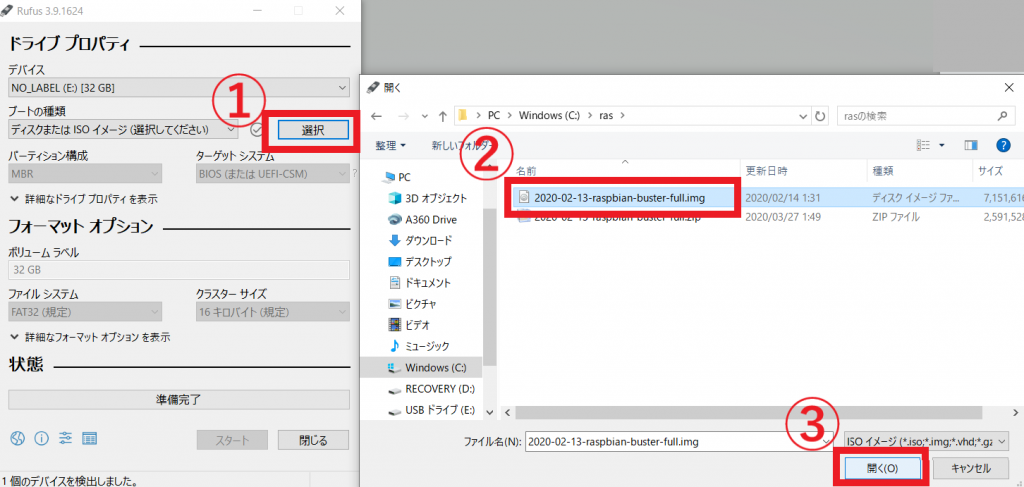Go up one folder level
Viewport: 1024px width, 487px height.
click(443, 116)
